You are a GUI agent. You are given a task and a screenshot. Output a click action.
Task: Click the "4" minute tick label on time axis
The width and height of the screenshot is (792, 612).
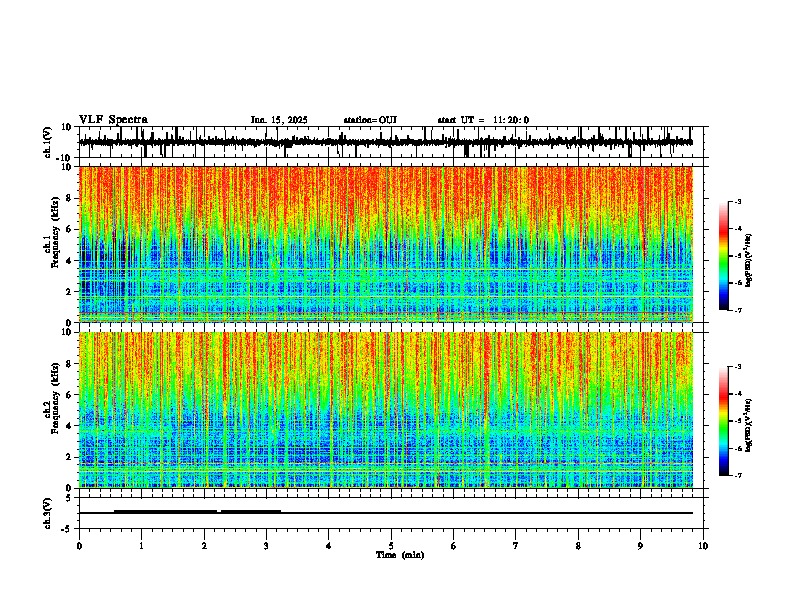[x=329, y=546]
